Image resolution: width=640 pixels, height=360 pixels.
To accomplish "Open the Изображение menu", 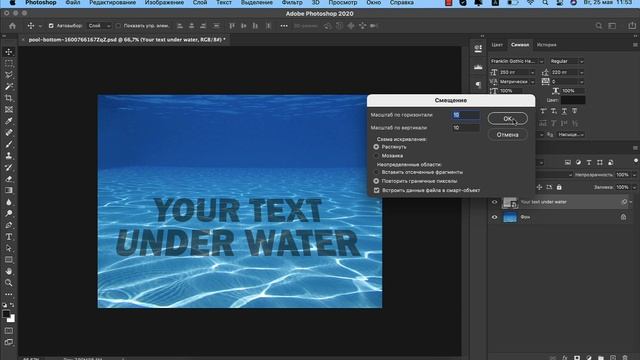I will (x=164, y=3).
